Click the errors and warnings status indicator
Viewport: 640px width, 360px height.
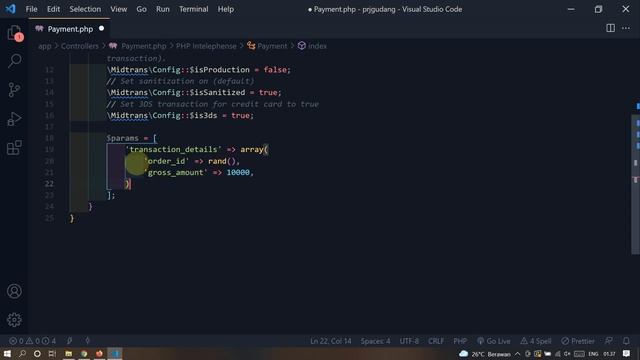coord(32,341)
